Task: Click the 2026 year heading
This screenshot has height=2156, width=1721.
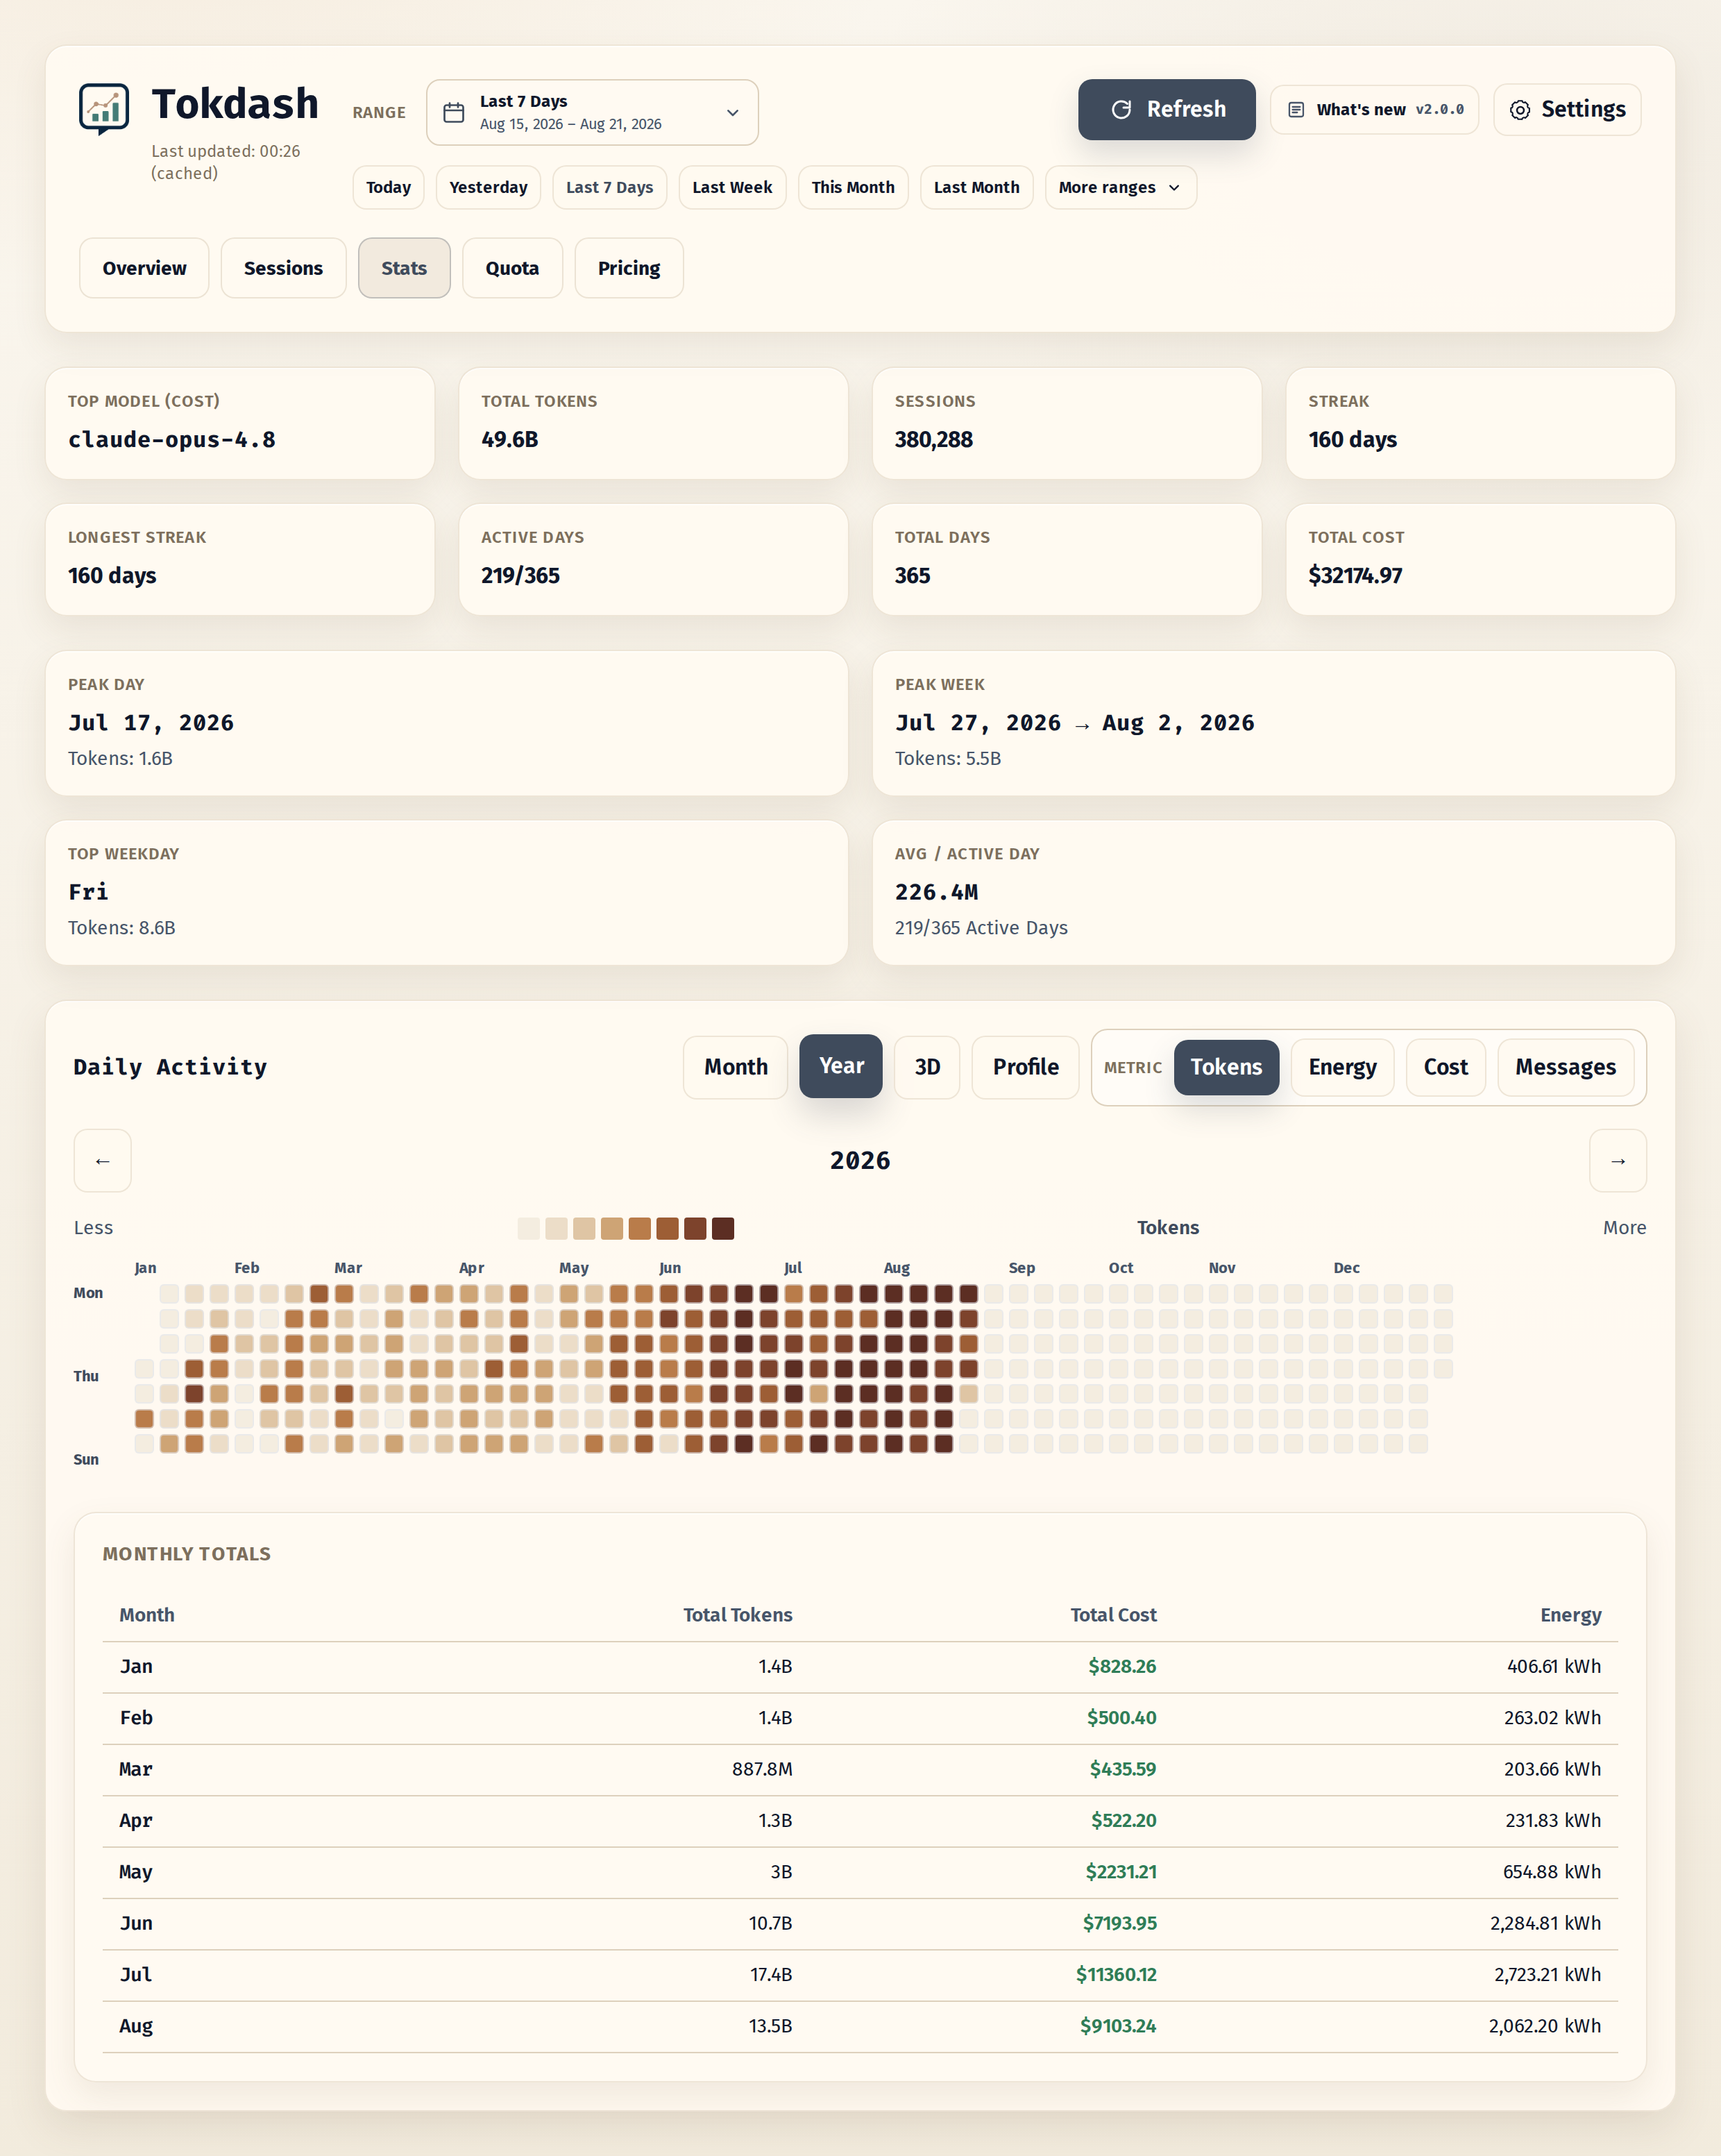Action: point(860,1160)
